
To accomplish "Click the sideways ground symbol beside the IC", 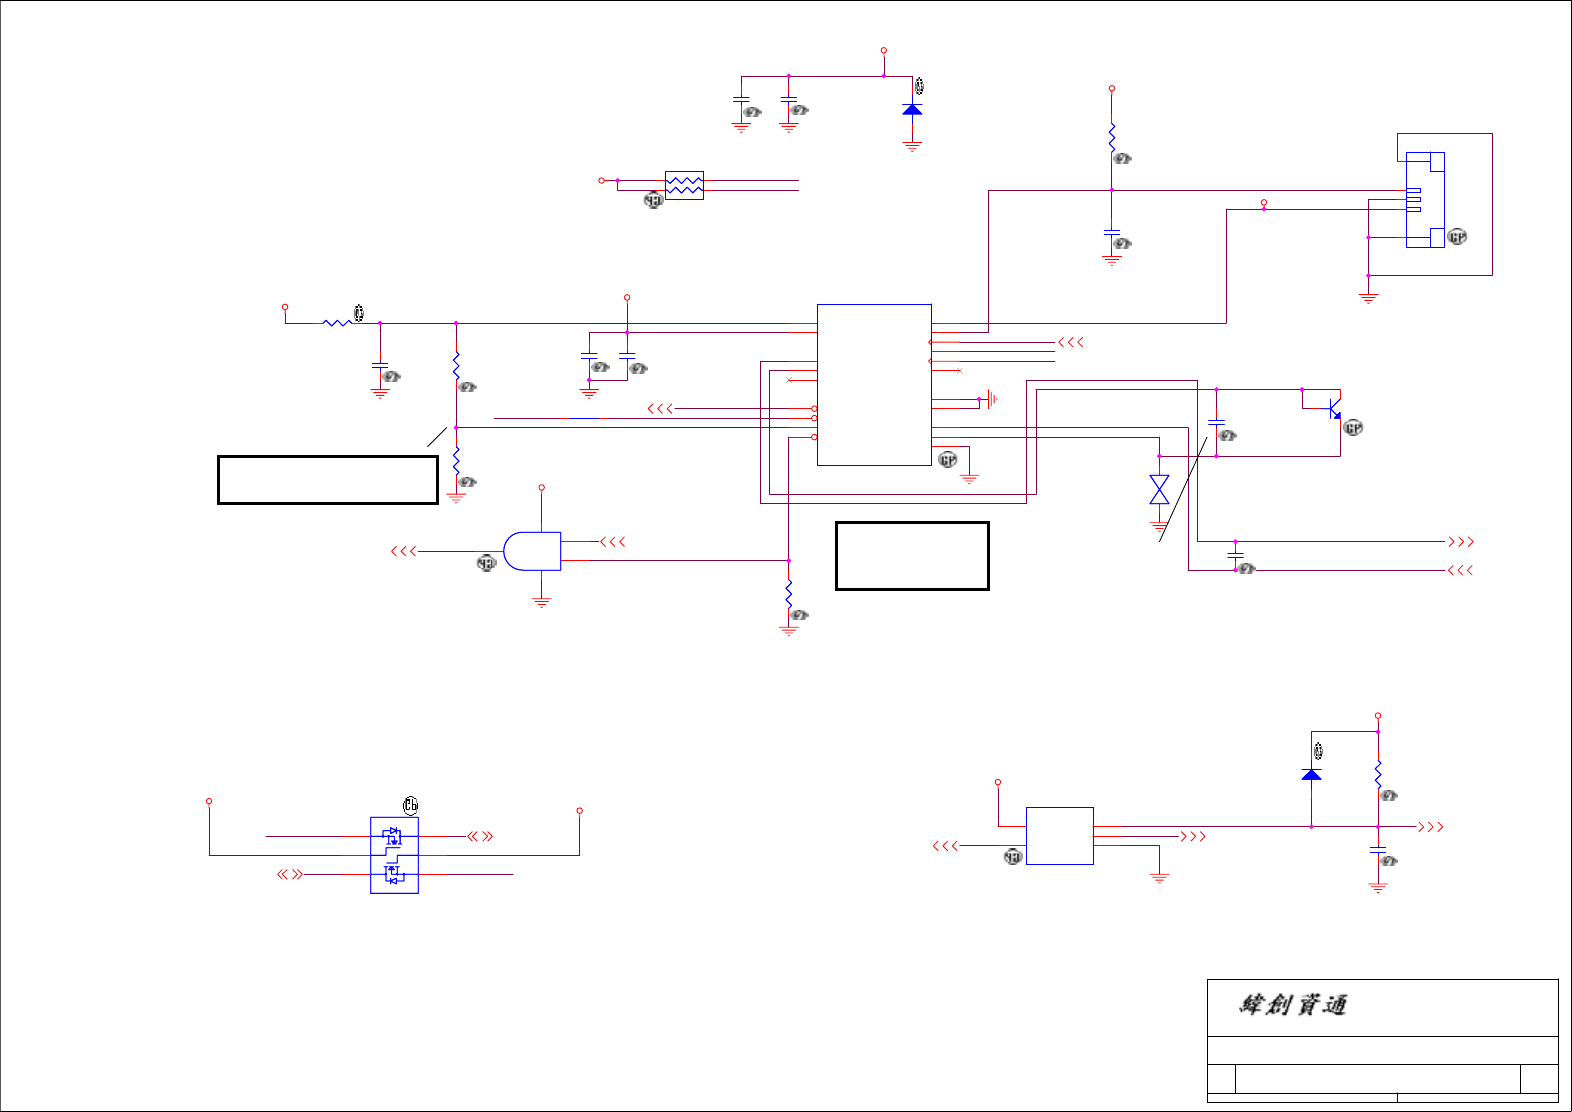I will pos(991,399).
